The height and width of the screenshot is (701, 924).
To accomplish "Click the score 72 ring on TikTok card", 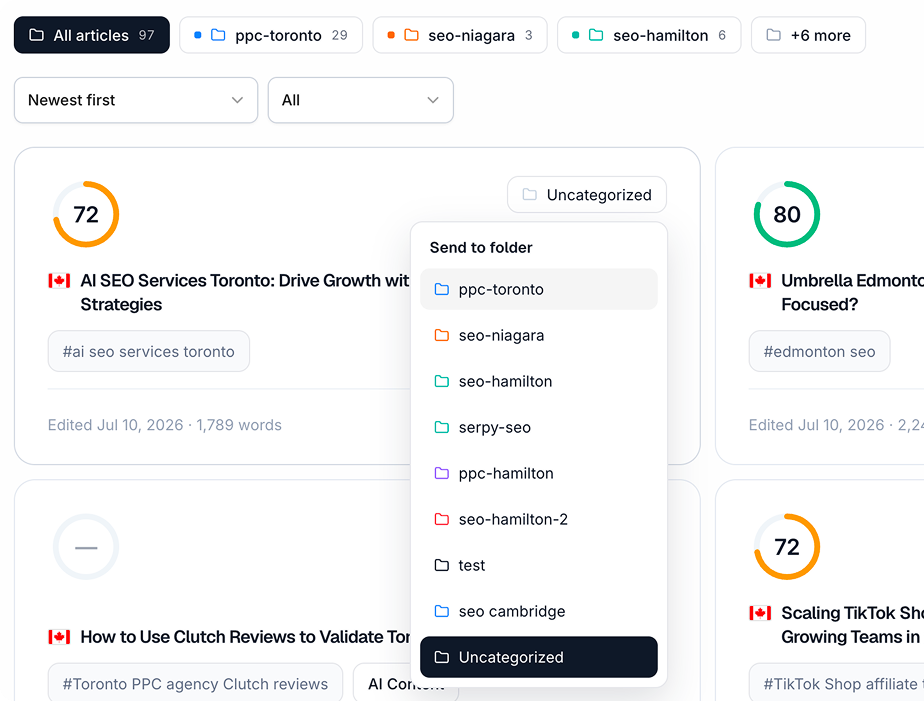I will point(787,547).
